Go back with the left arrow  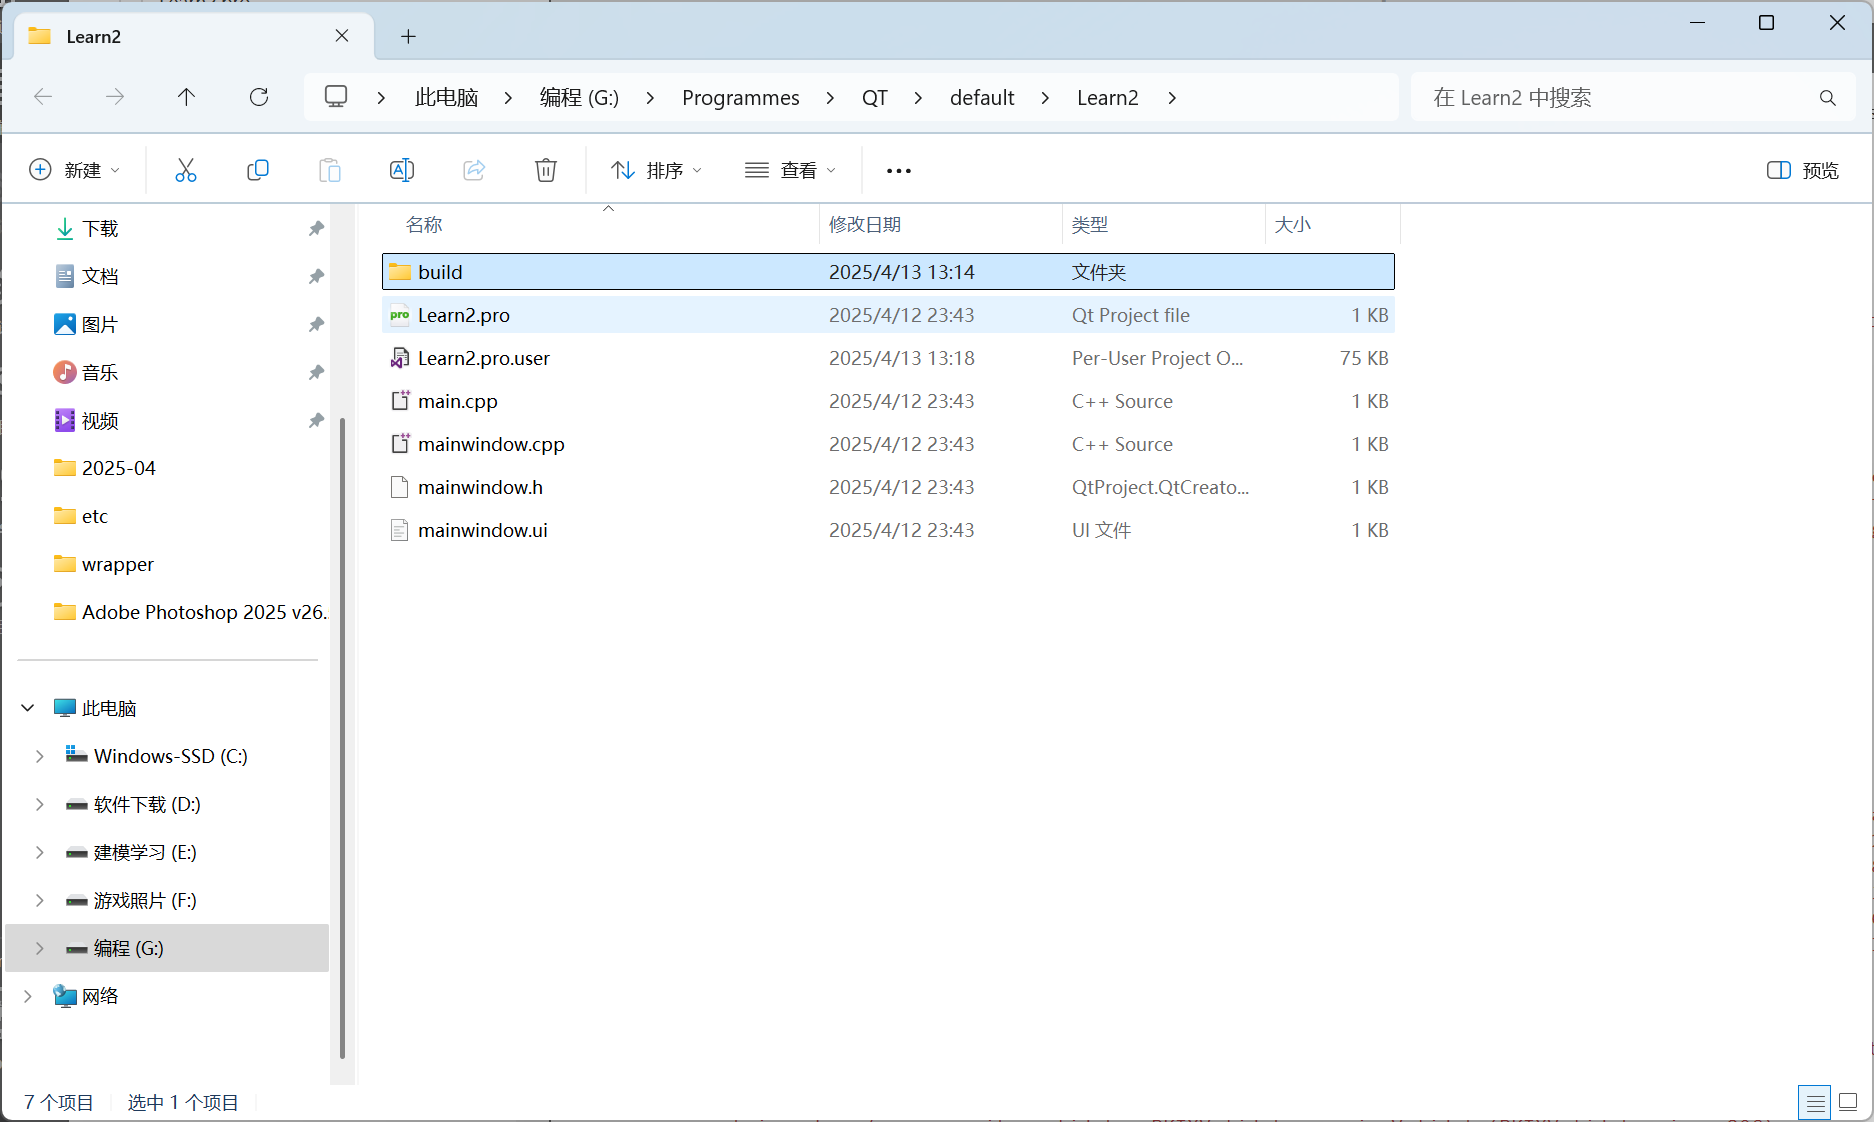43,97
